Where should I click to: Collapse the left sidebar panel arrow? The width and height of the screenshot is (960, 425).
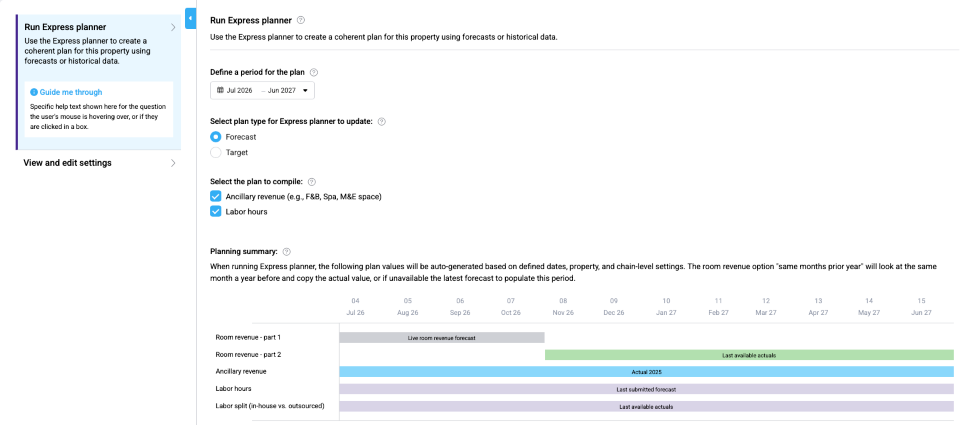pos(190,18)
